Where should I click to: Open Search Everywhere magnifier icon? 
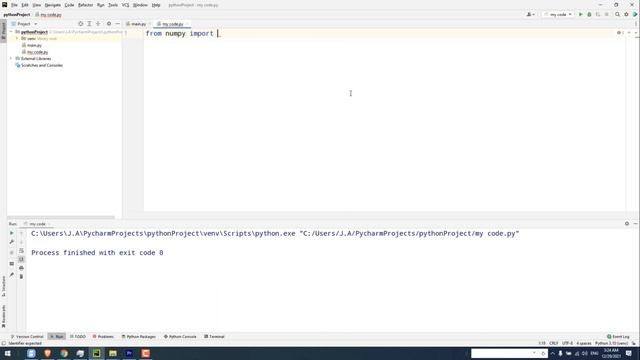[x=617, y=14]
